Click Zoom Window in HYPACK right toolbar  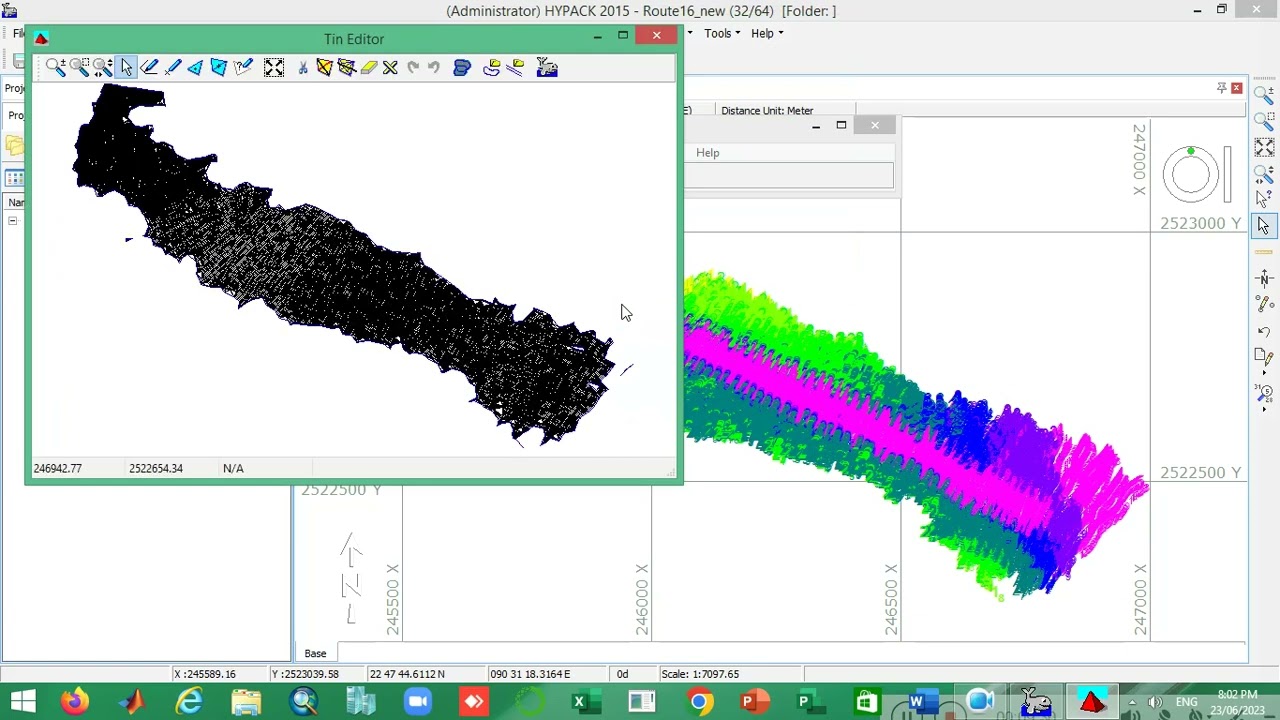pos(1264,121)
